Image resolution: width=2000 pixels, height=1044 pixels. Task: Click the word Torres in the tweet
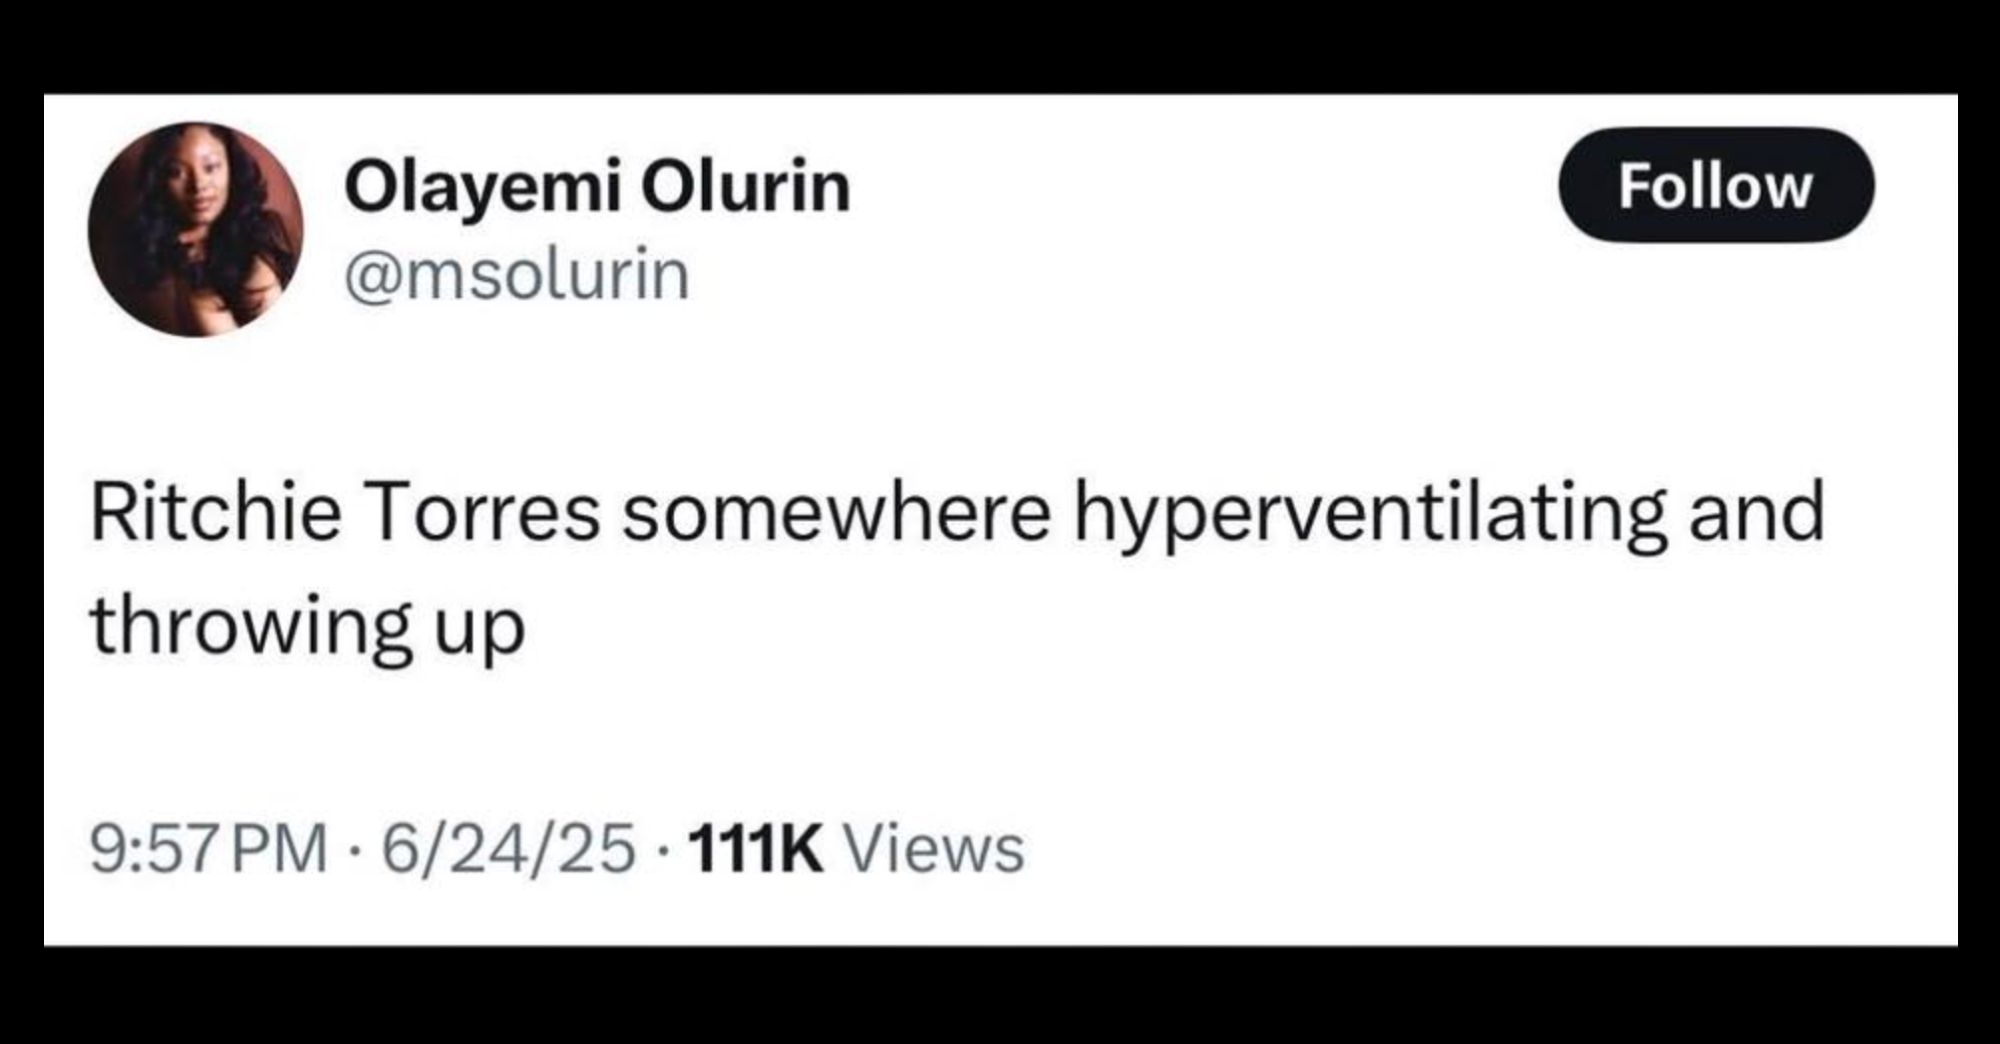click(x=485, y=514)
